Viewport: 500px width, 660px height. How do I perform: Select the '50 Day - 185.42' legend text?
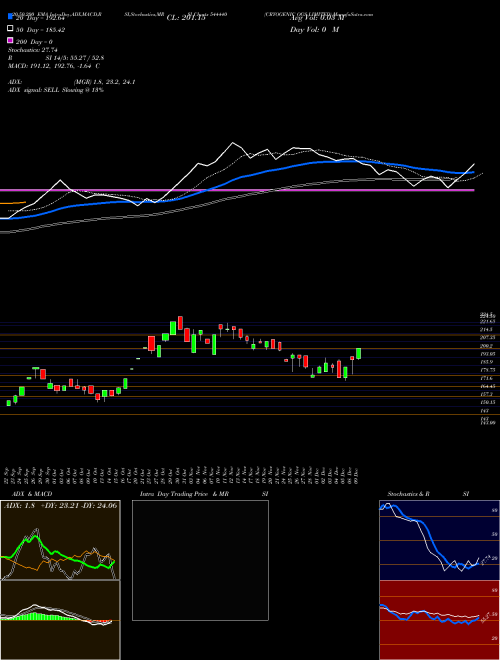(x=40, y=30)
